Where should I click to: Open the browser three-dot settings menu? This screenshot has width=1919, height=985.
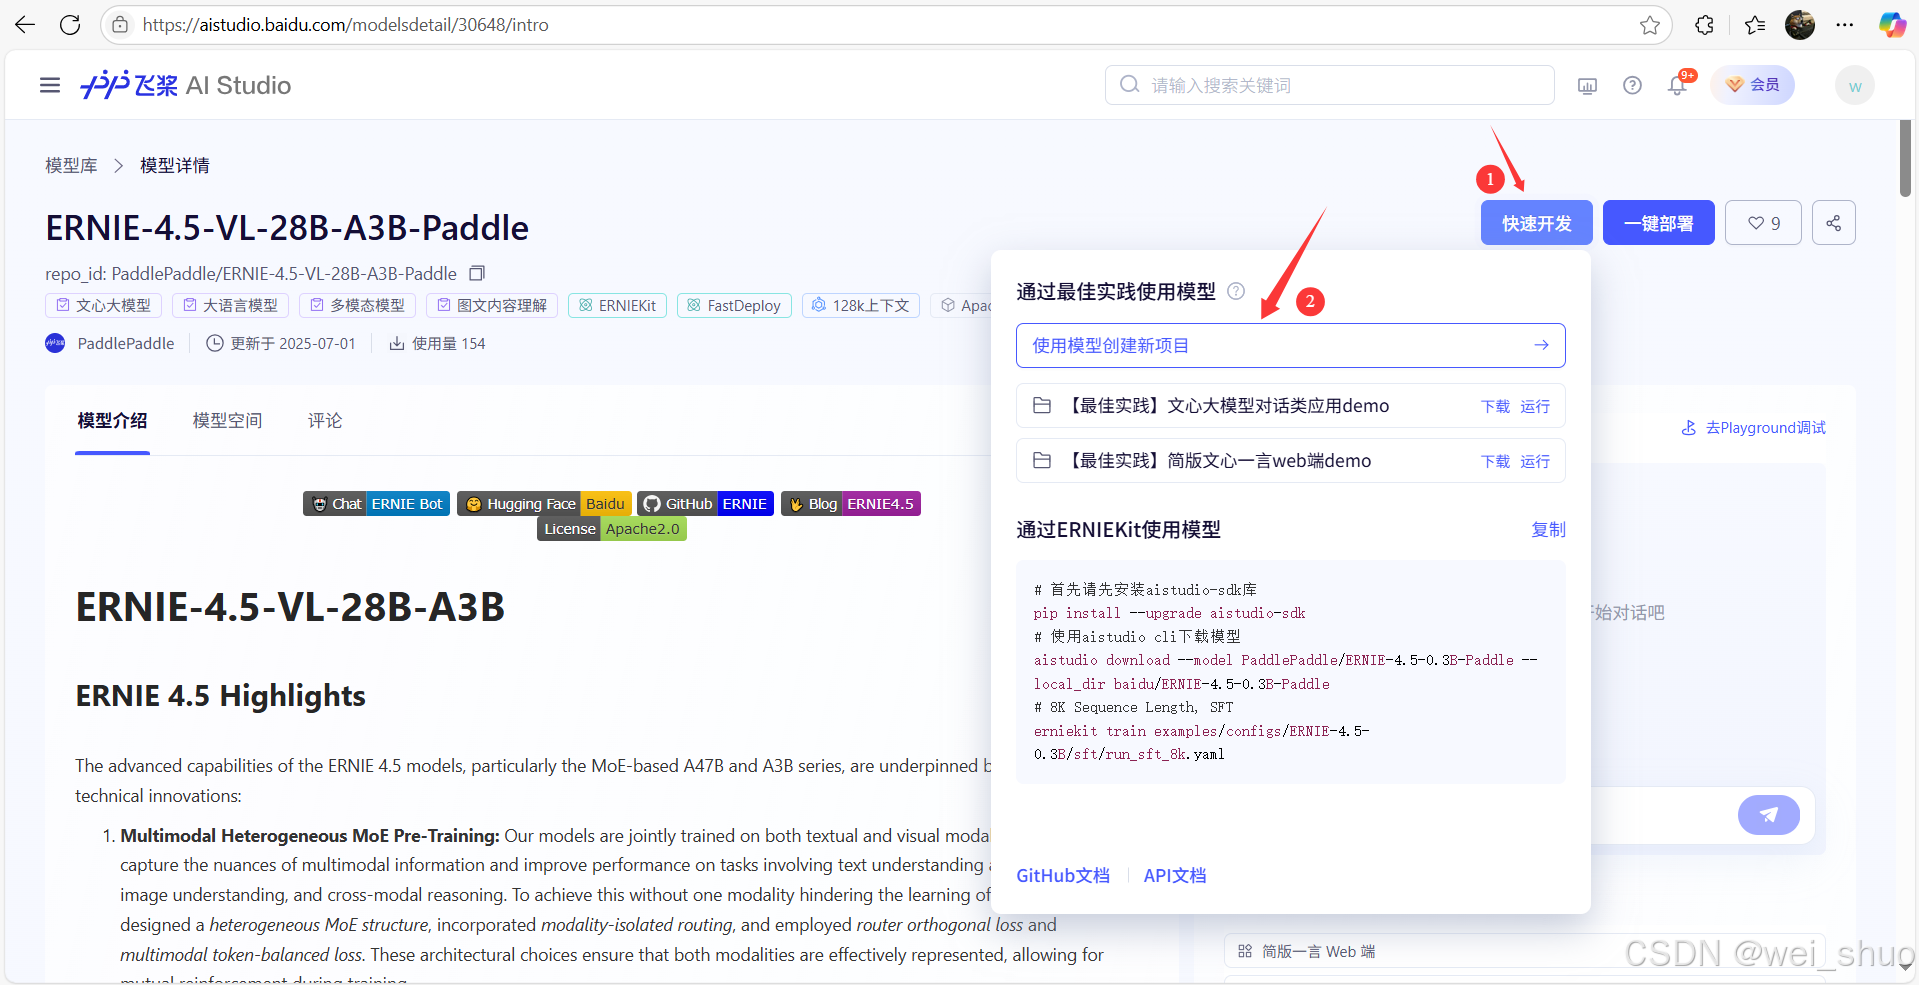1845,25
